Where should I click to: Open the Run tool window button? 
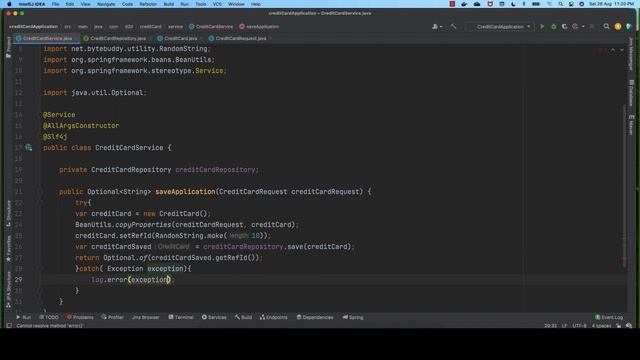pyautogui.click(x=23, y=317)
